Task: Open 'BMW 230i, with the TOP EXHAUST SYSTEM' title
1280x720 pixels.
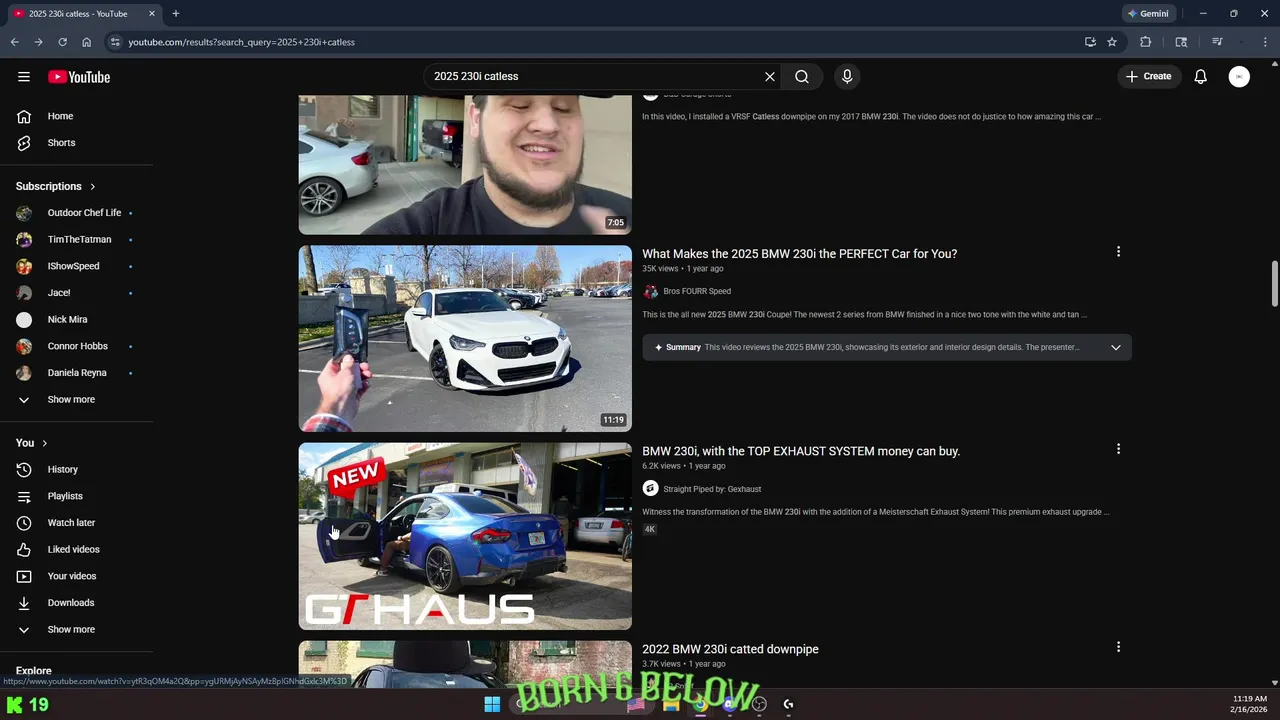Action: (801, 452)
